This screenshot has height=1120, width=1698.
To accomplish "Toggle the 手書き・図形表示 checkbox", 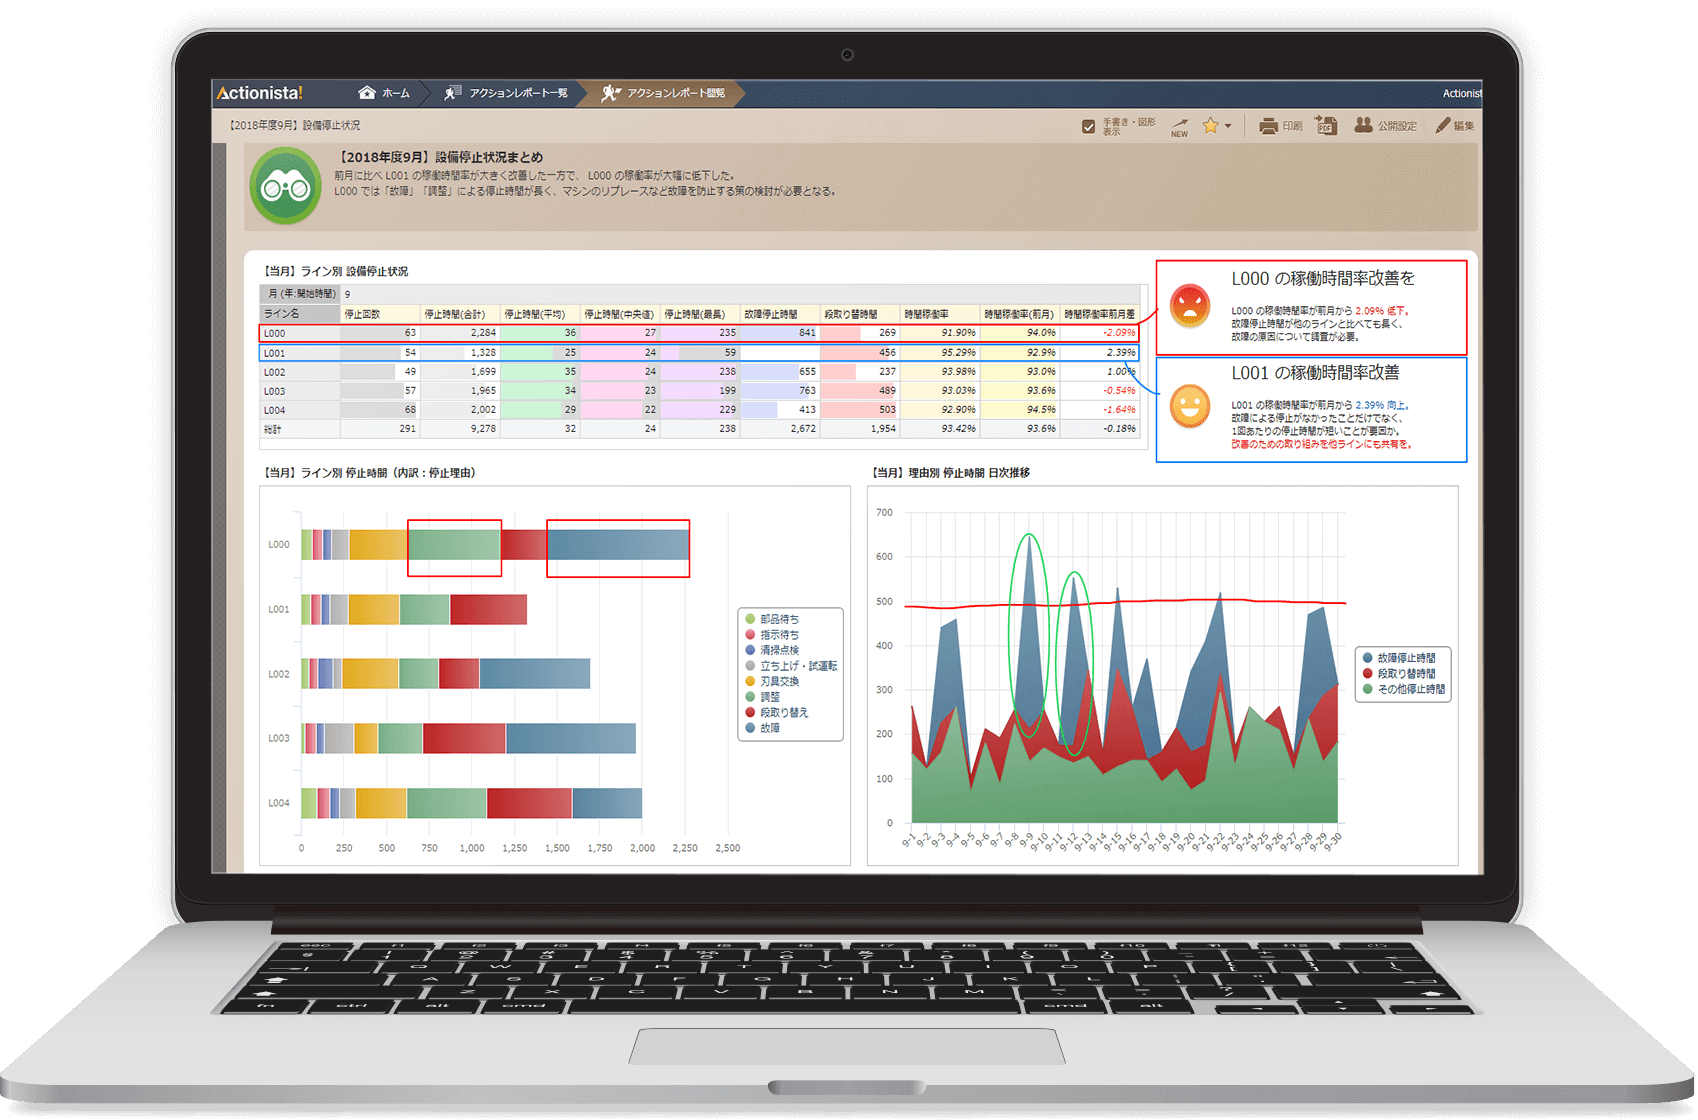I will click(x=1088, y=126).
